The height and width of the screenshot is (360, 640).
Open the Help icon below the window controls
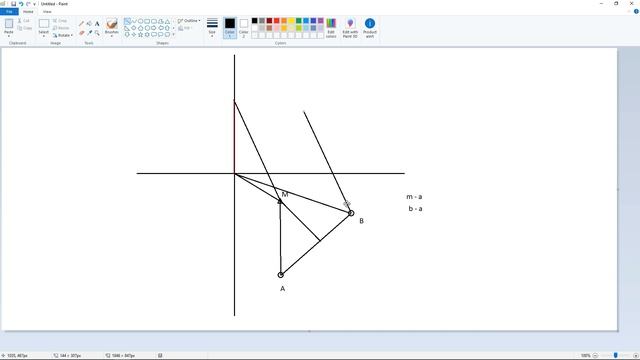[x=636, y=11]
